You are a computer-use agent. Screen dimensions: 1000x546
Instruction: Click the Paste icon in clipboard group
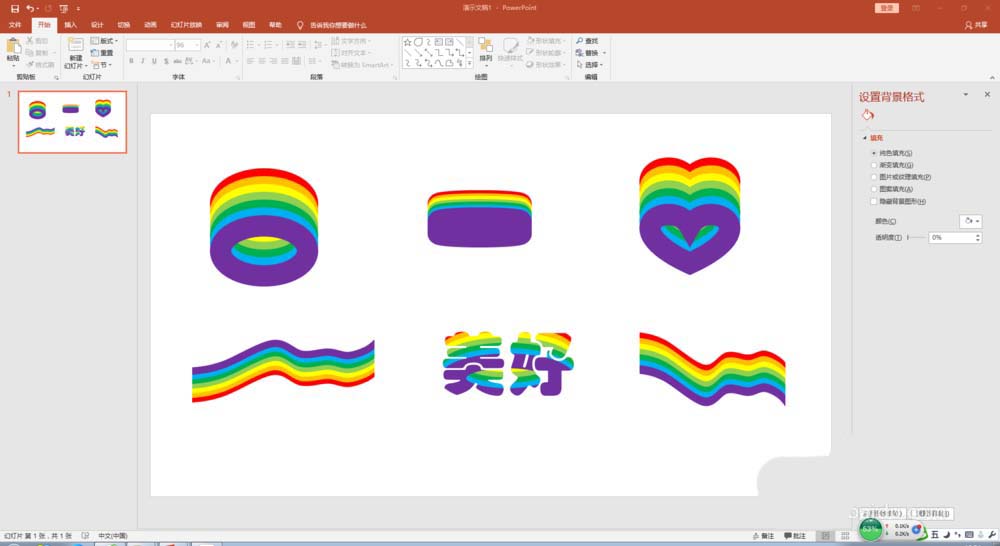(13, 47)
